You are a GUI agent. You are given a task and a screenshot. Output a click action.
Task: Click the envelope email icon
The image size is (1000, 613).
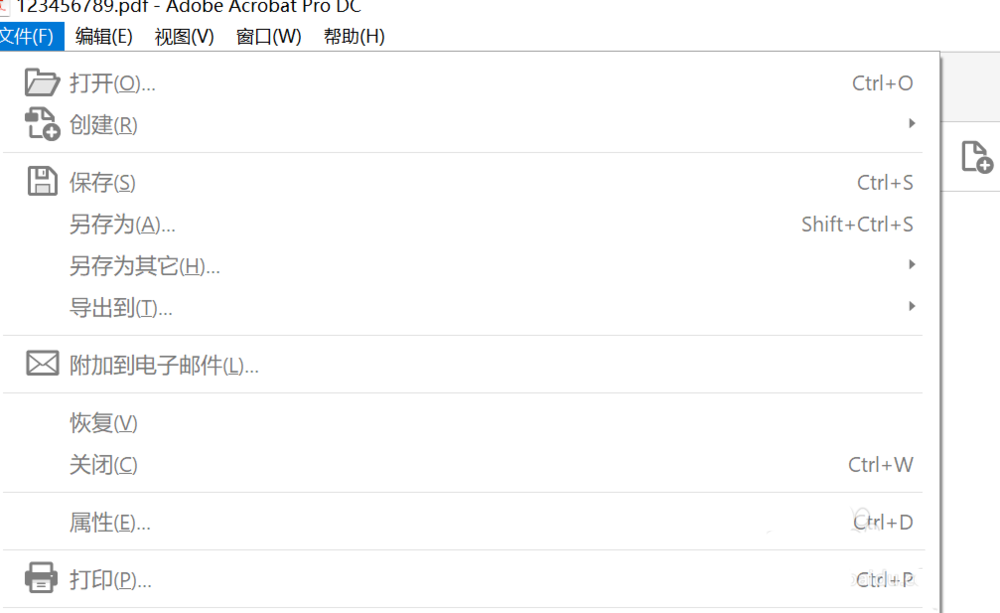[x=42, y=364]
